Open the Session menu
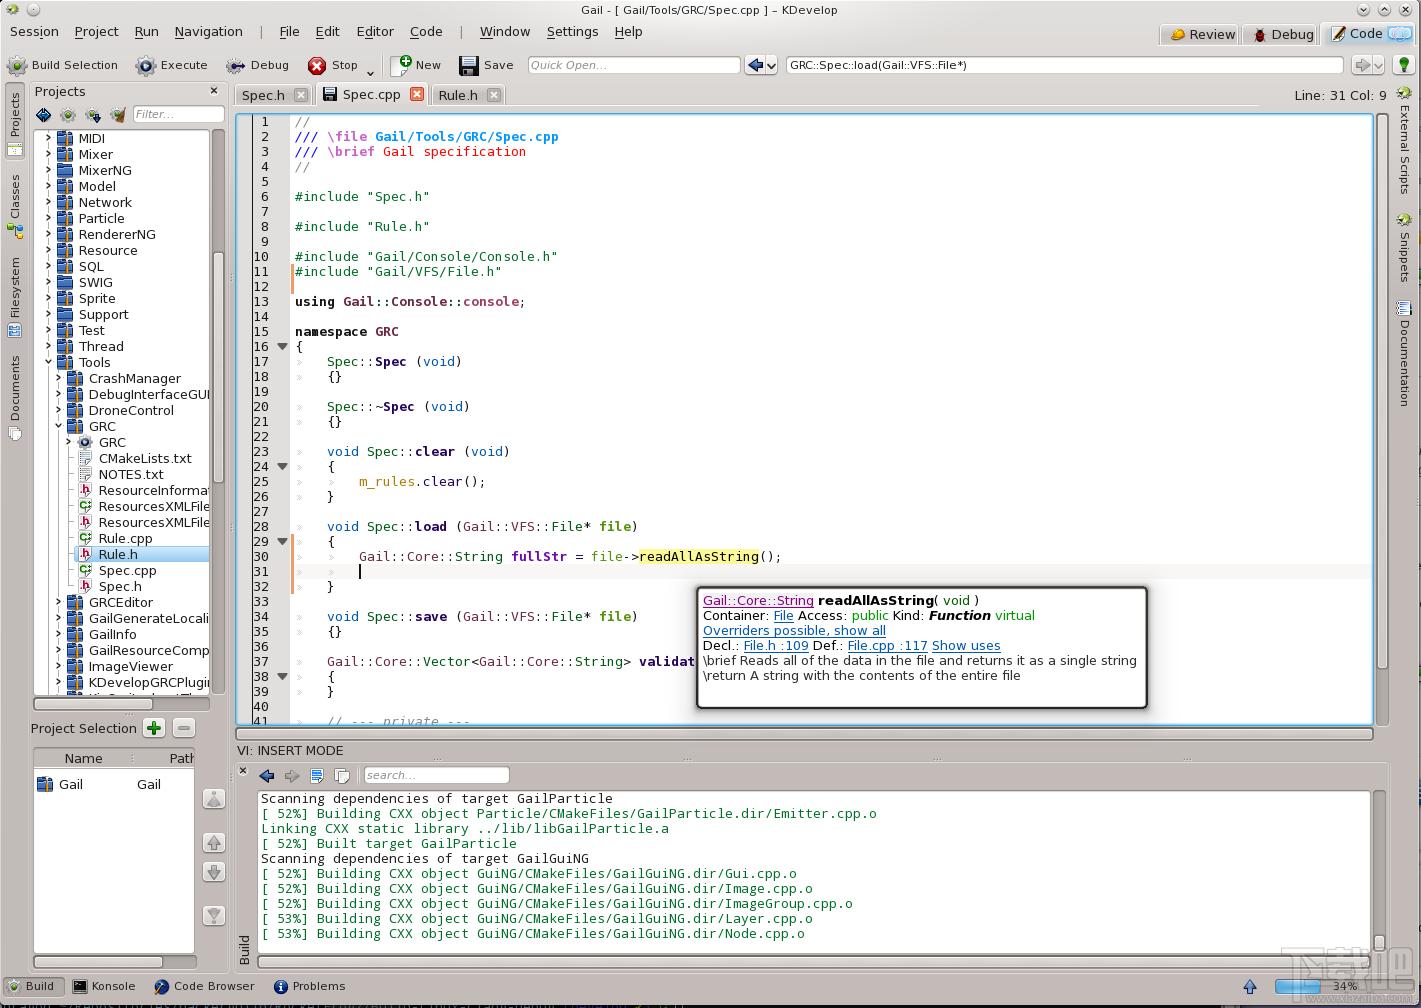Image resolution: width=1421 pixels, height=1008 pixels. pyautogui.click(x=34, y=32)
